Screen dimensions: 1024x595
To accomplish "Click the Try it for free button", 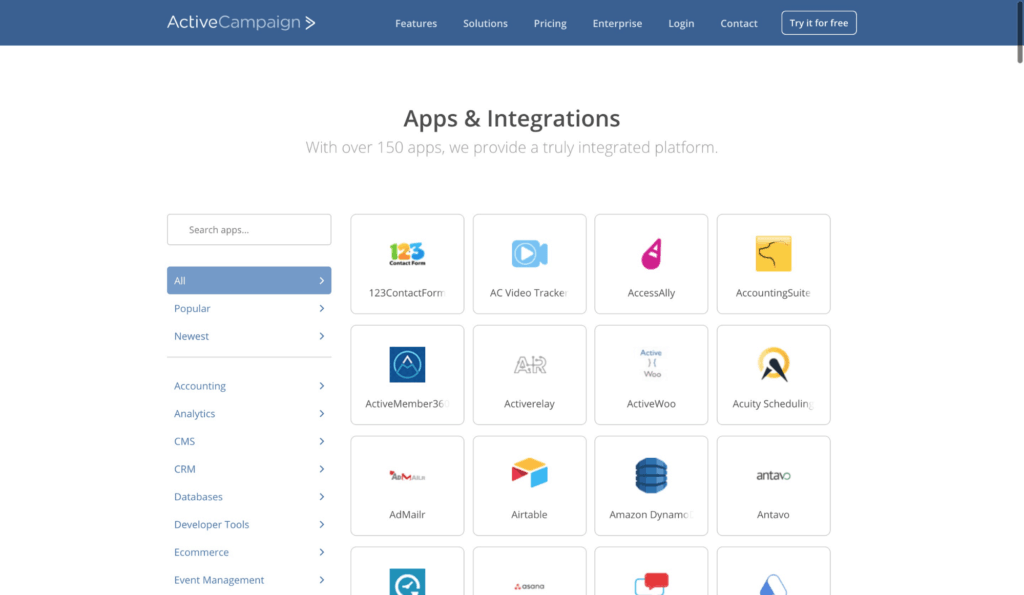I will click(x=818, y=23).
